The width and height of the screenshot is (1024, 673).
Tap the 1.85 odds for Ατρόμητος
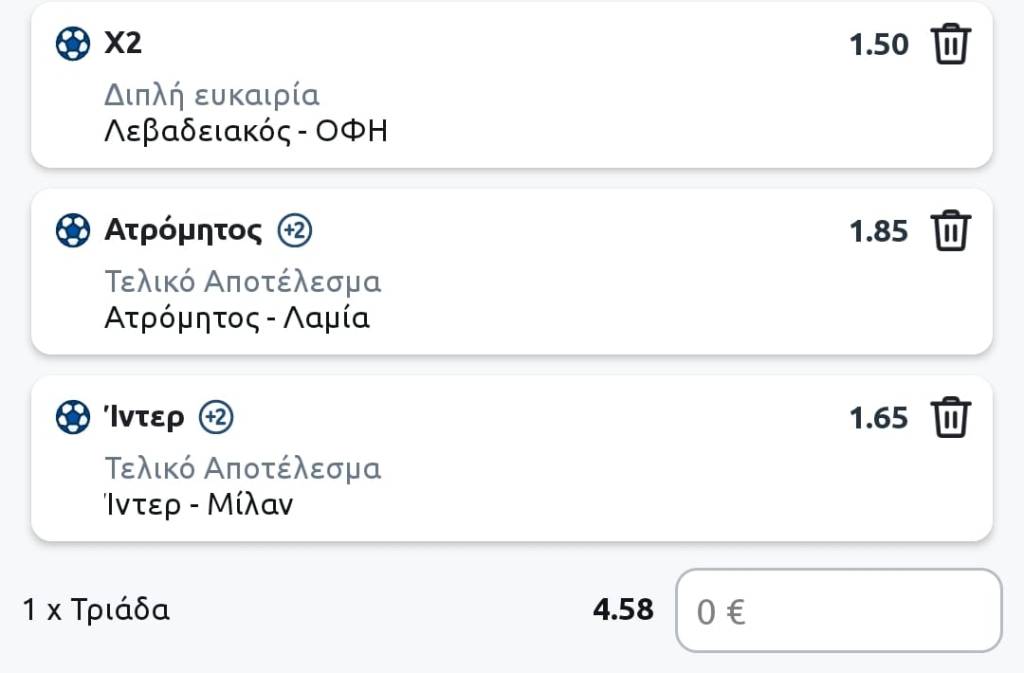coord(878,232)
